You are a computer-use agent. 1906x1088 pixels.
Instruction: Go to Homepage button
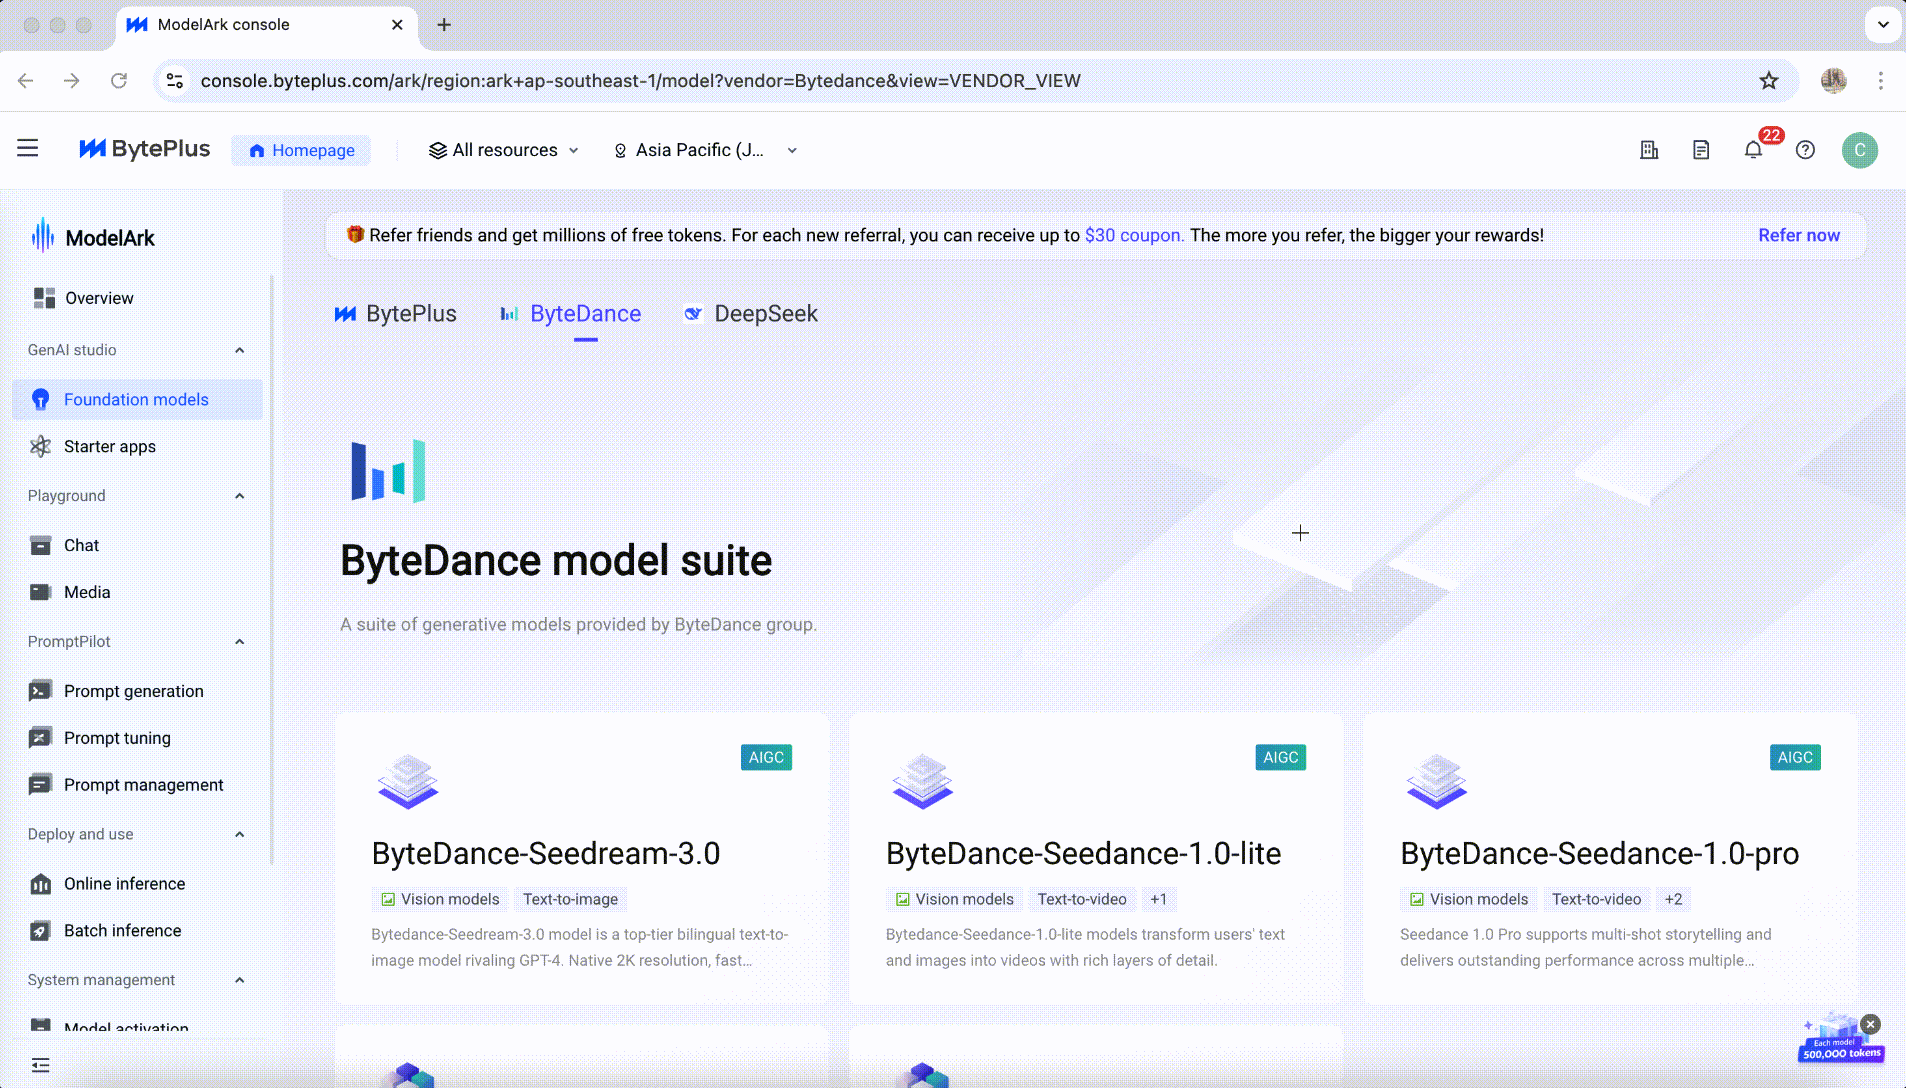click(301, 150)
